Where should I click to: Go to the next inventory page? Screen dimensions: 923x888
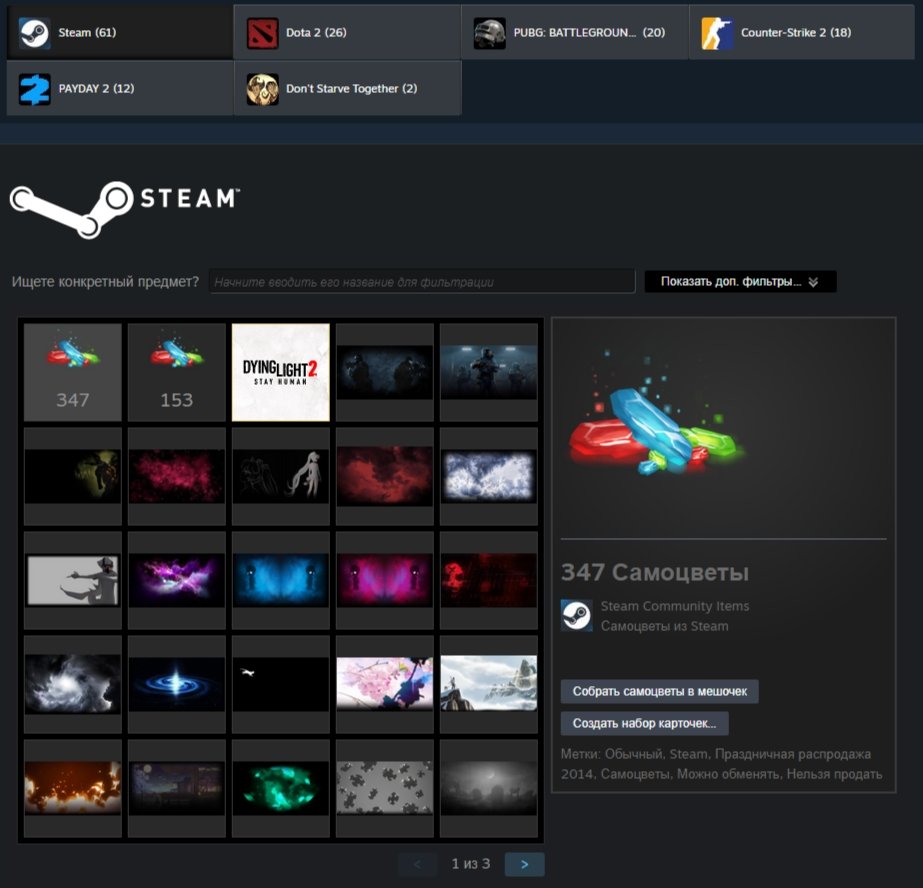tap(524, 864)
